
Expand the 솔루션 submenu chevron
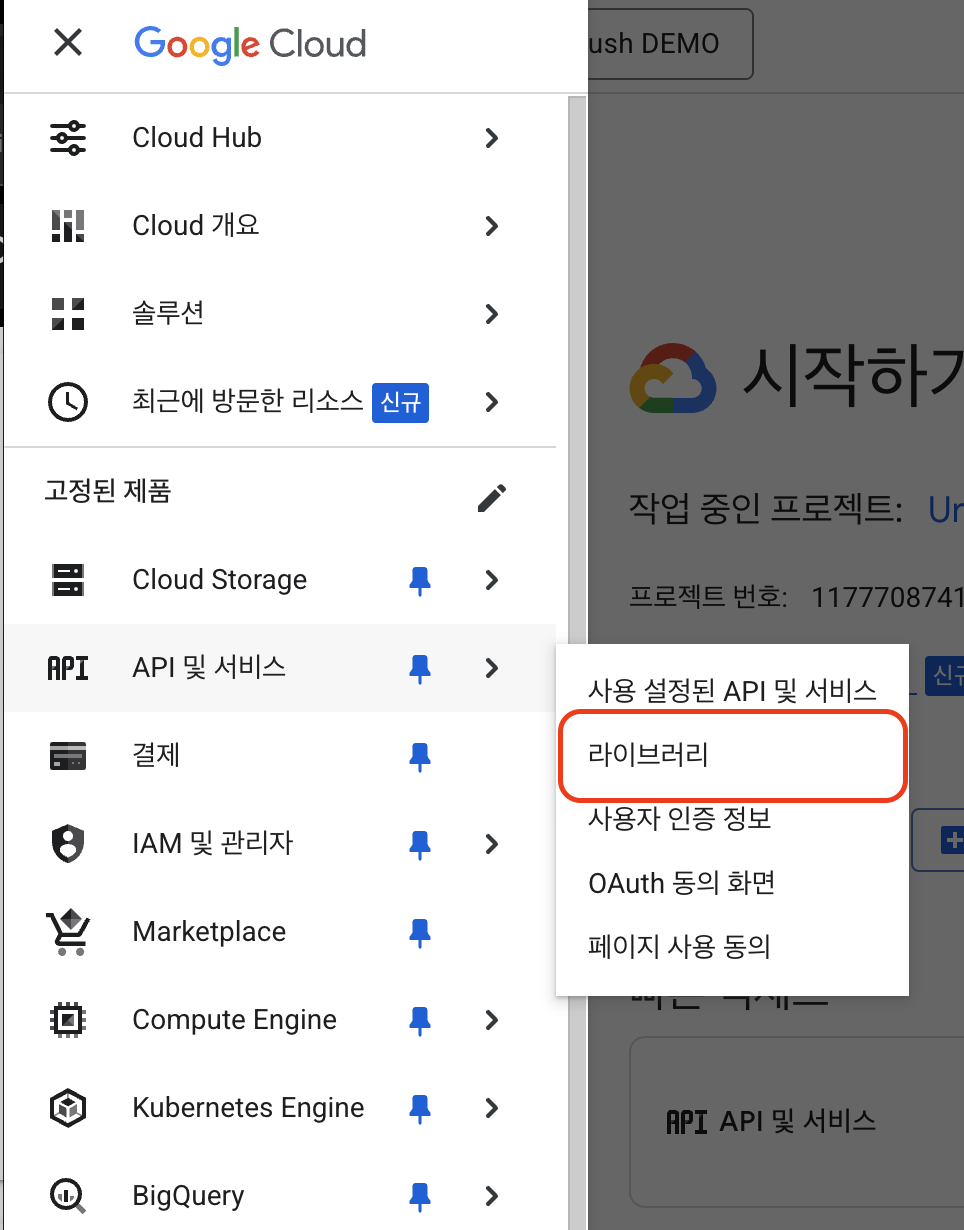pos(491,314)
